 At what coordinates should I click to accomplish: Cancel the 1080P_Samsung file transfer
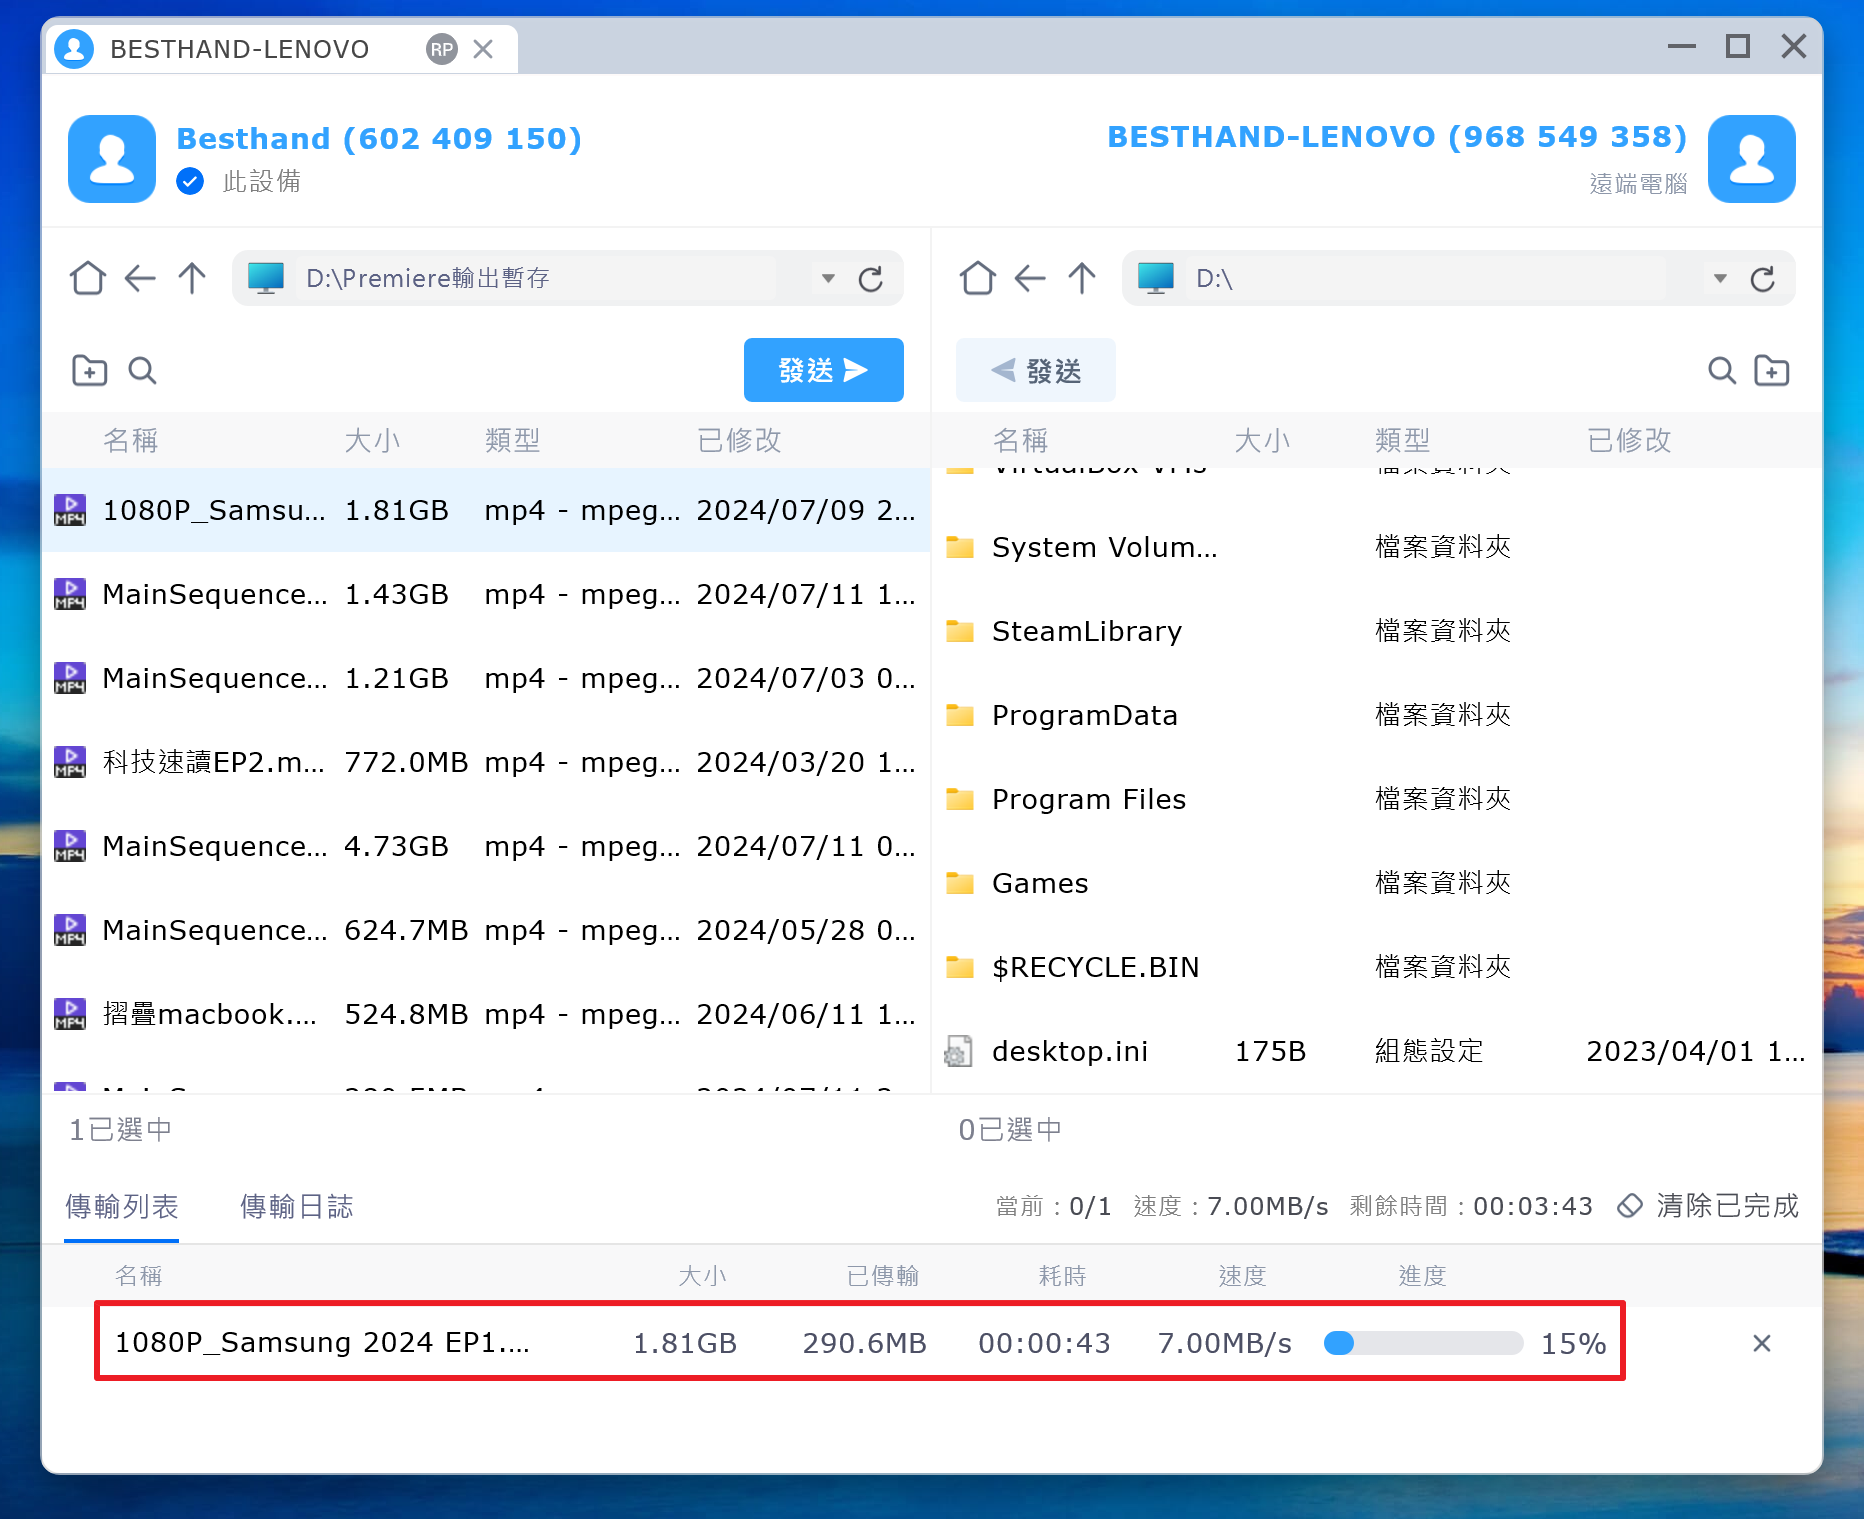point(1762,1343)
